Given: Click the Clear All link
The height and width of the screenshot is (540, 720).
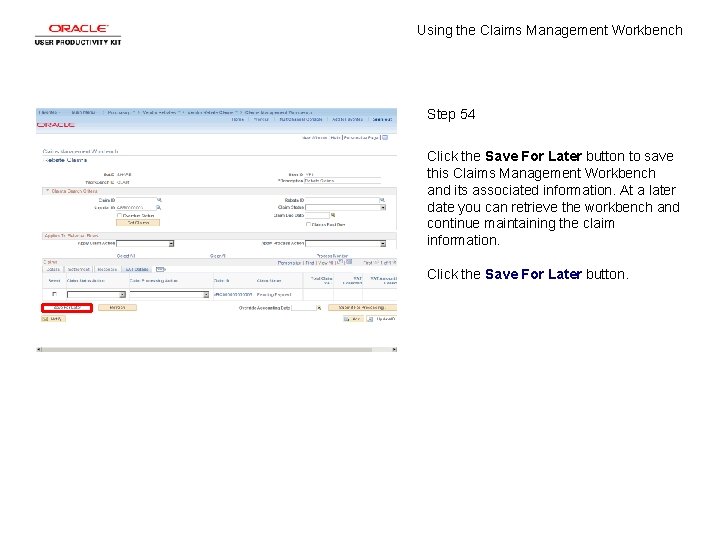Looking at the screenshot, I should click(218, 256).
